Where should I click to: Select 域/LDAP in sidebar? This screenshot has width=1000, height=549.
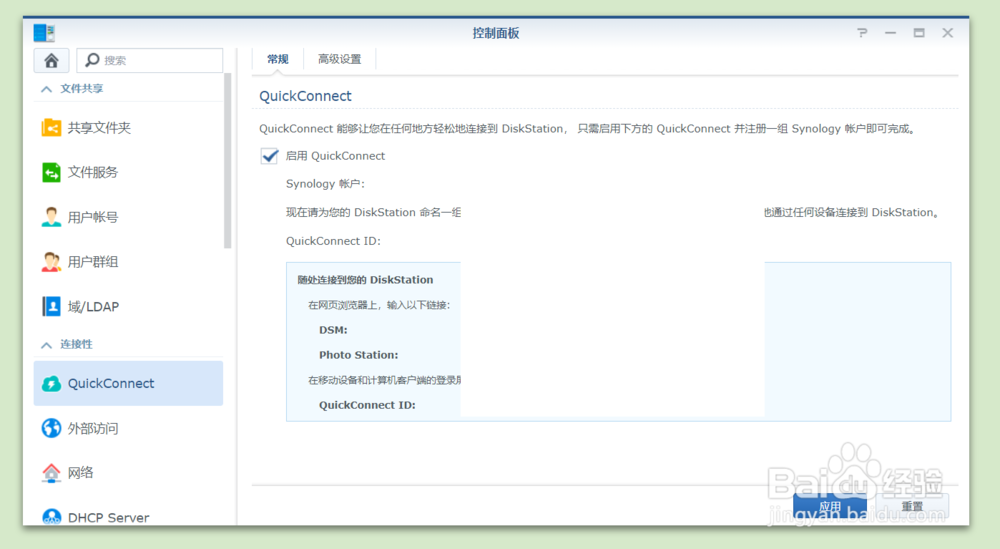coord(128,307)
